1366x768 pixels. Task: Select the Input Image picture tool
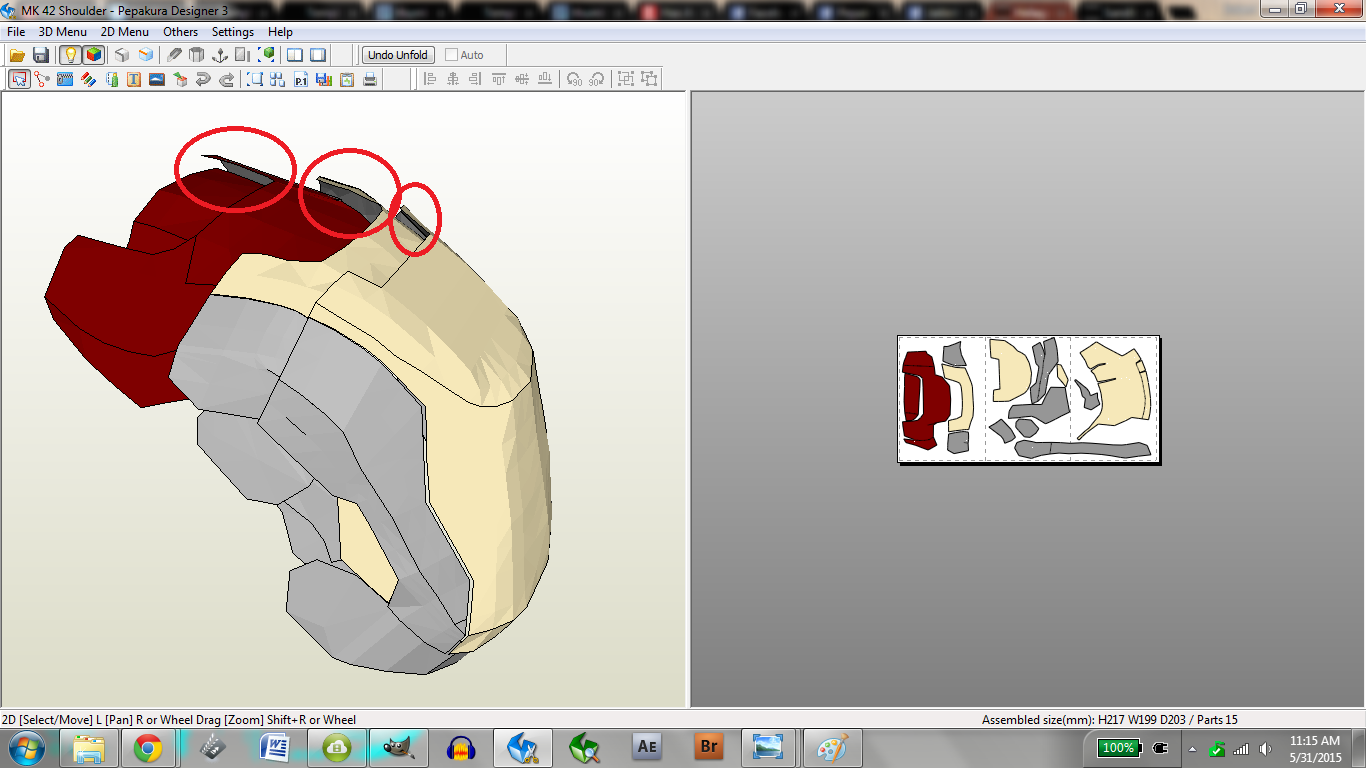pyautogui.click(x=157, y=79)
